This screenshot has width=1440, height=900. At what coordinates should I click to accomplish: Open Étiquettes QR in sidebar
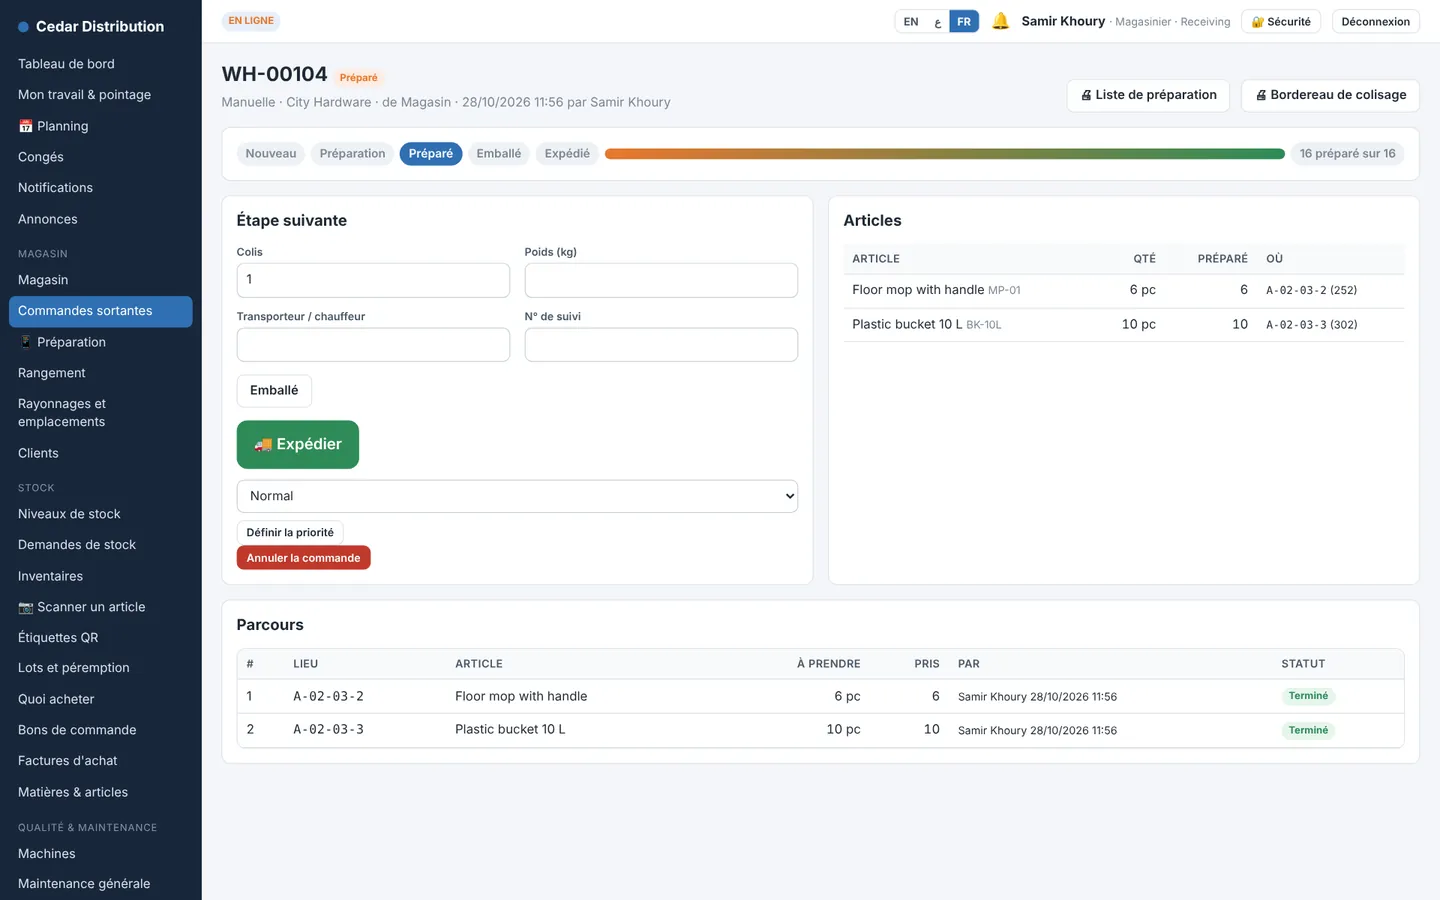(100, 638)
